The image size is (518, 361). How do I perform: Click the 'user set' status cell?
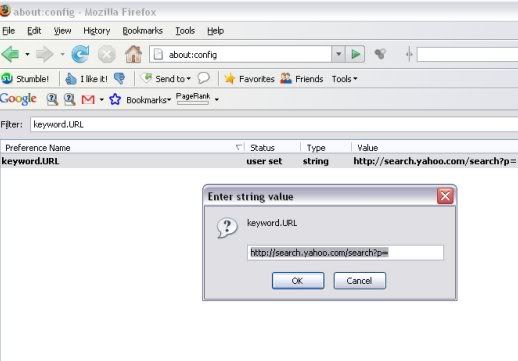tap(264, 161)
